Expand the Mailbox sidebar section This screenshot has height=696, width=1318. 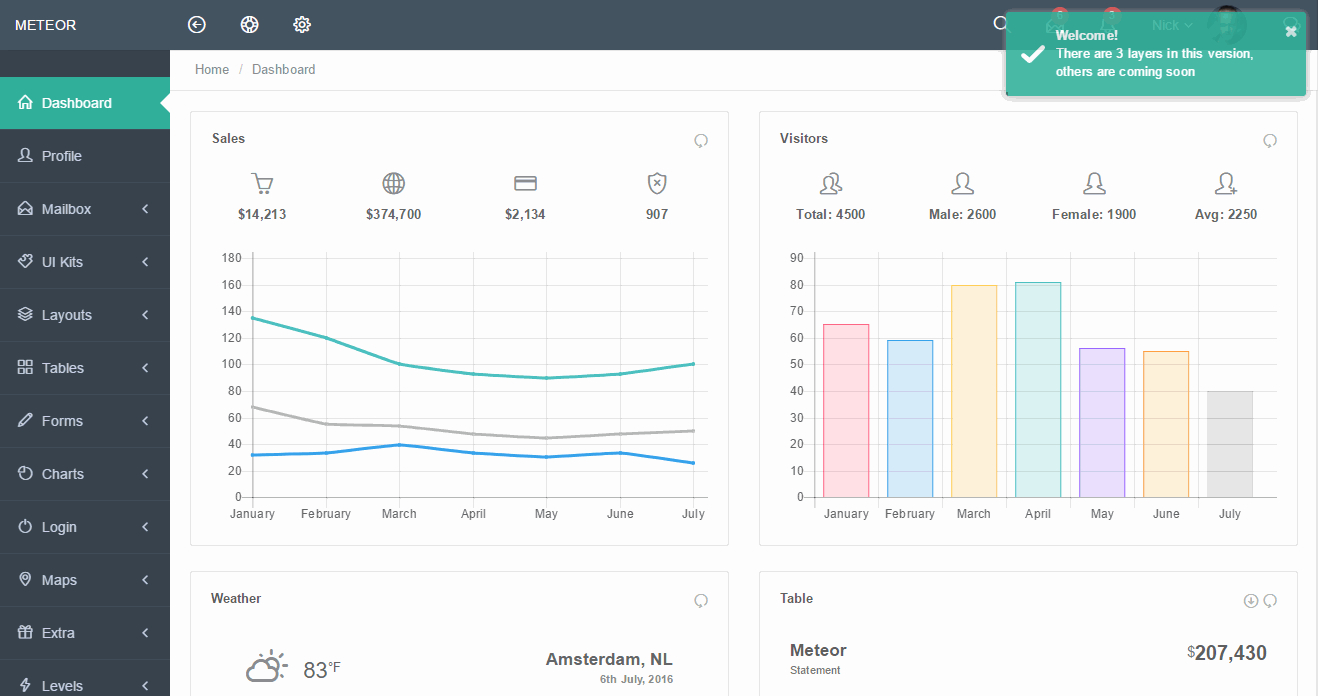coord(85,208)
